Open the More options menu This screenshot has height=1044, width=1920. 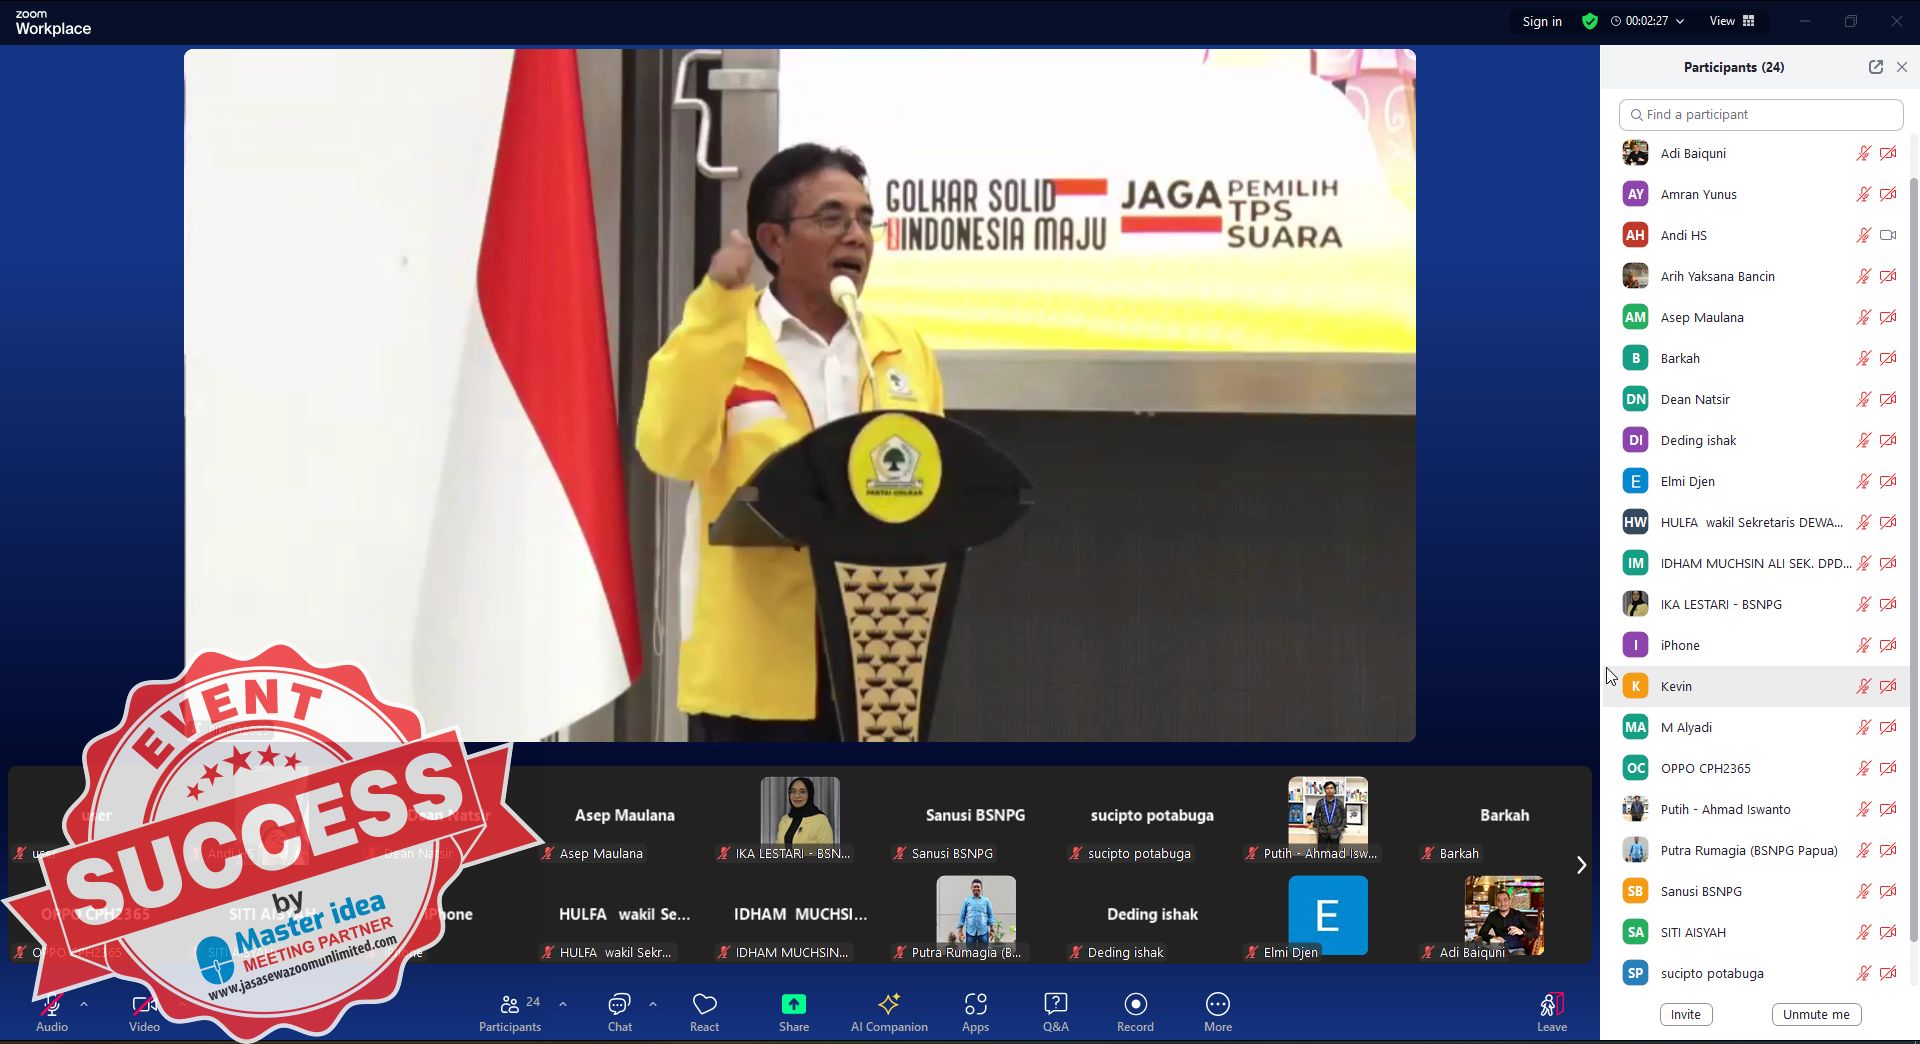point(1217,1010)
